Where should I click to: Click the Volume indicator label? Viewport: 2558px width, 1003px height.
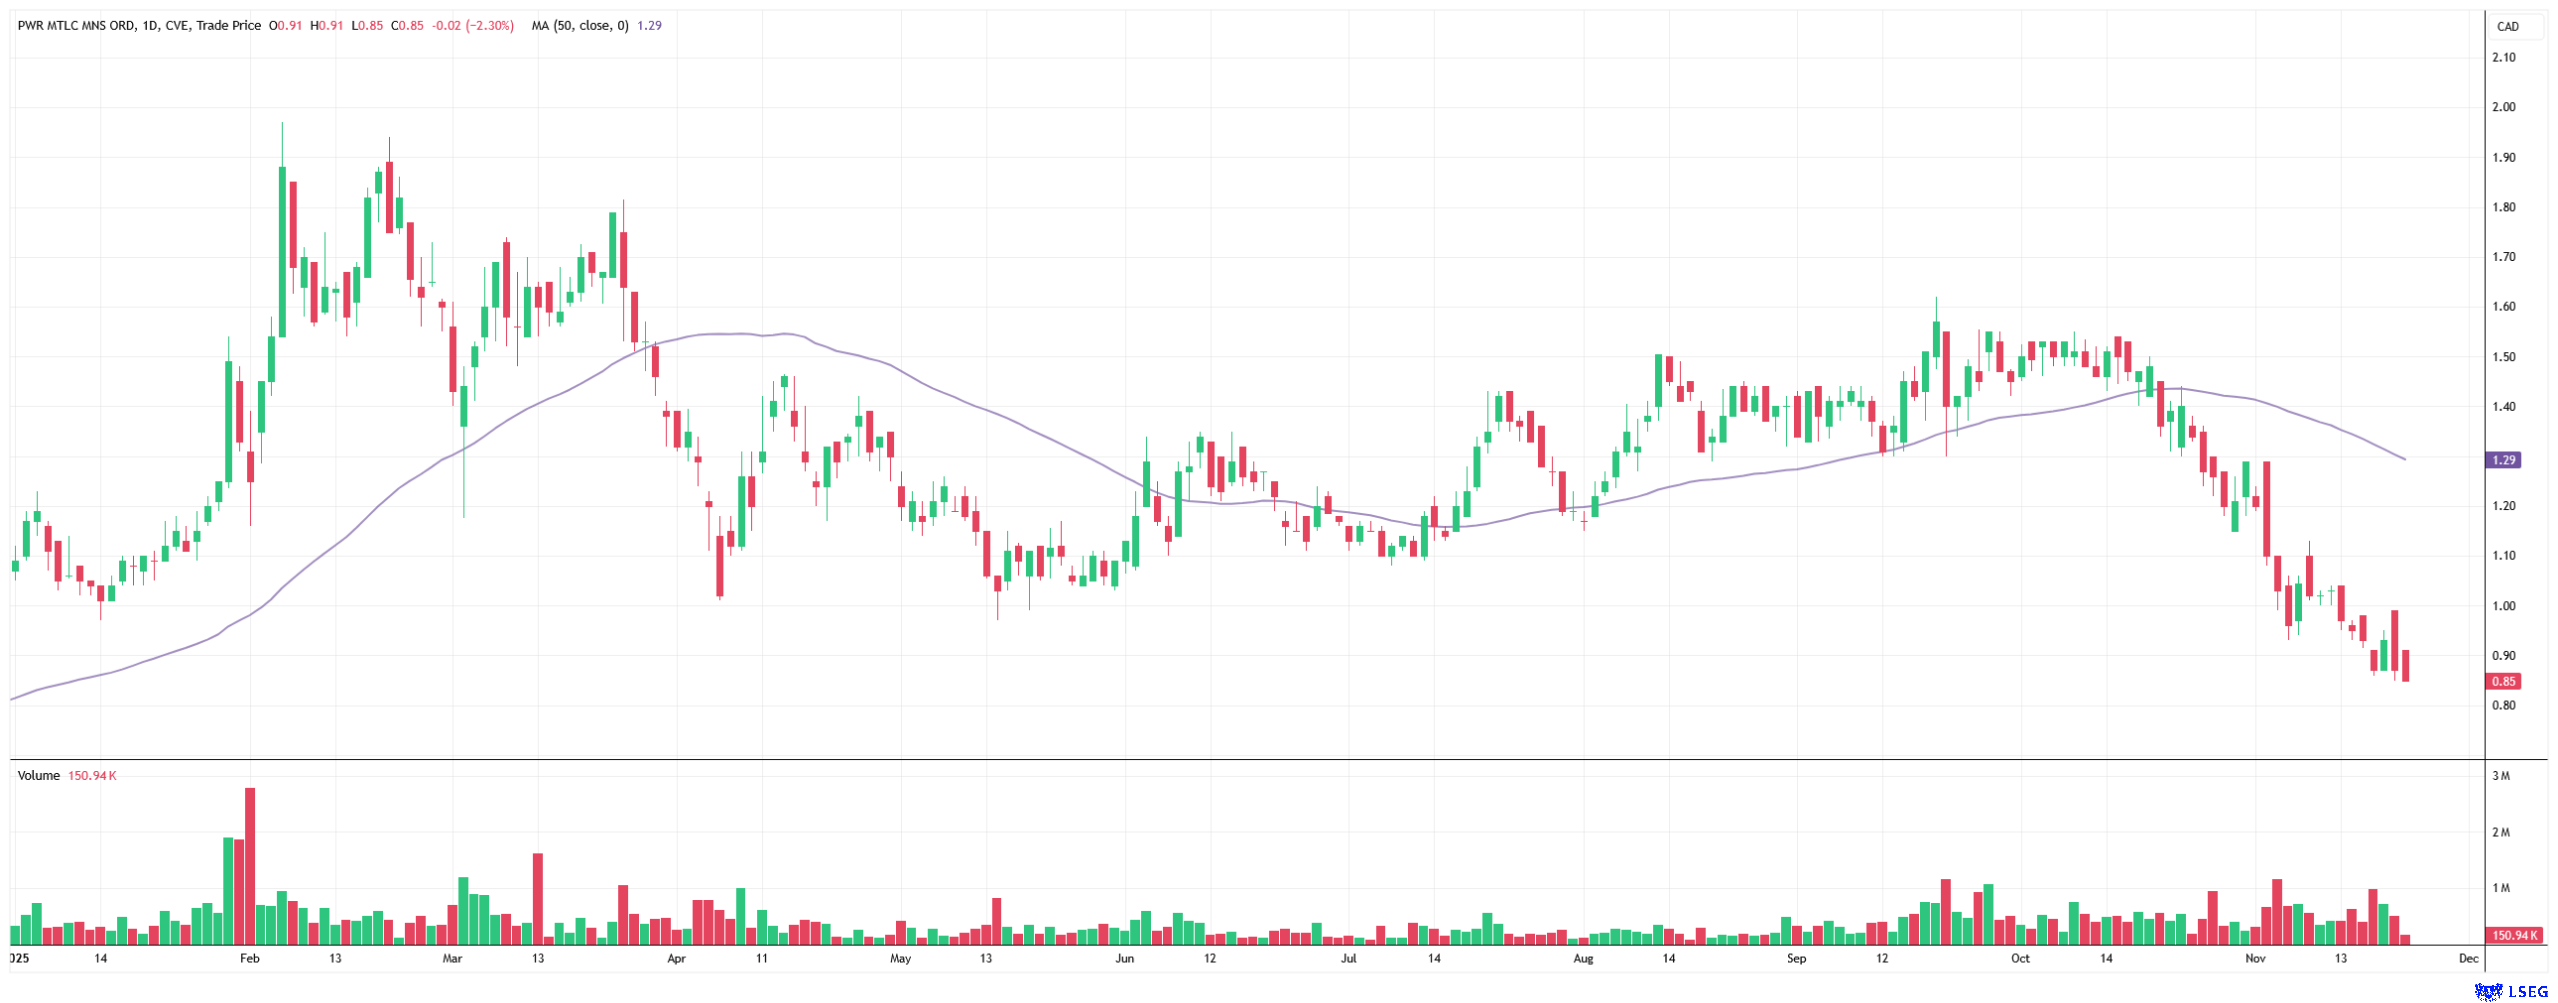click(x=39, y=775)
